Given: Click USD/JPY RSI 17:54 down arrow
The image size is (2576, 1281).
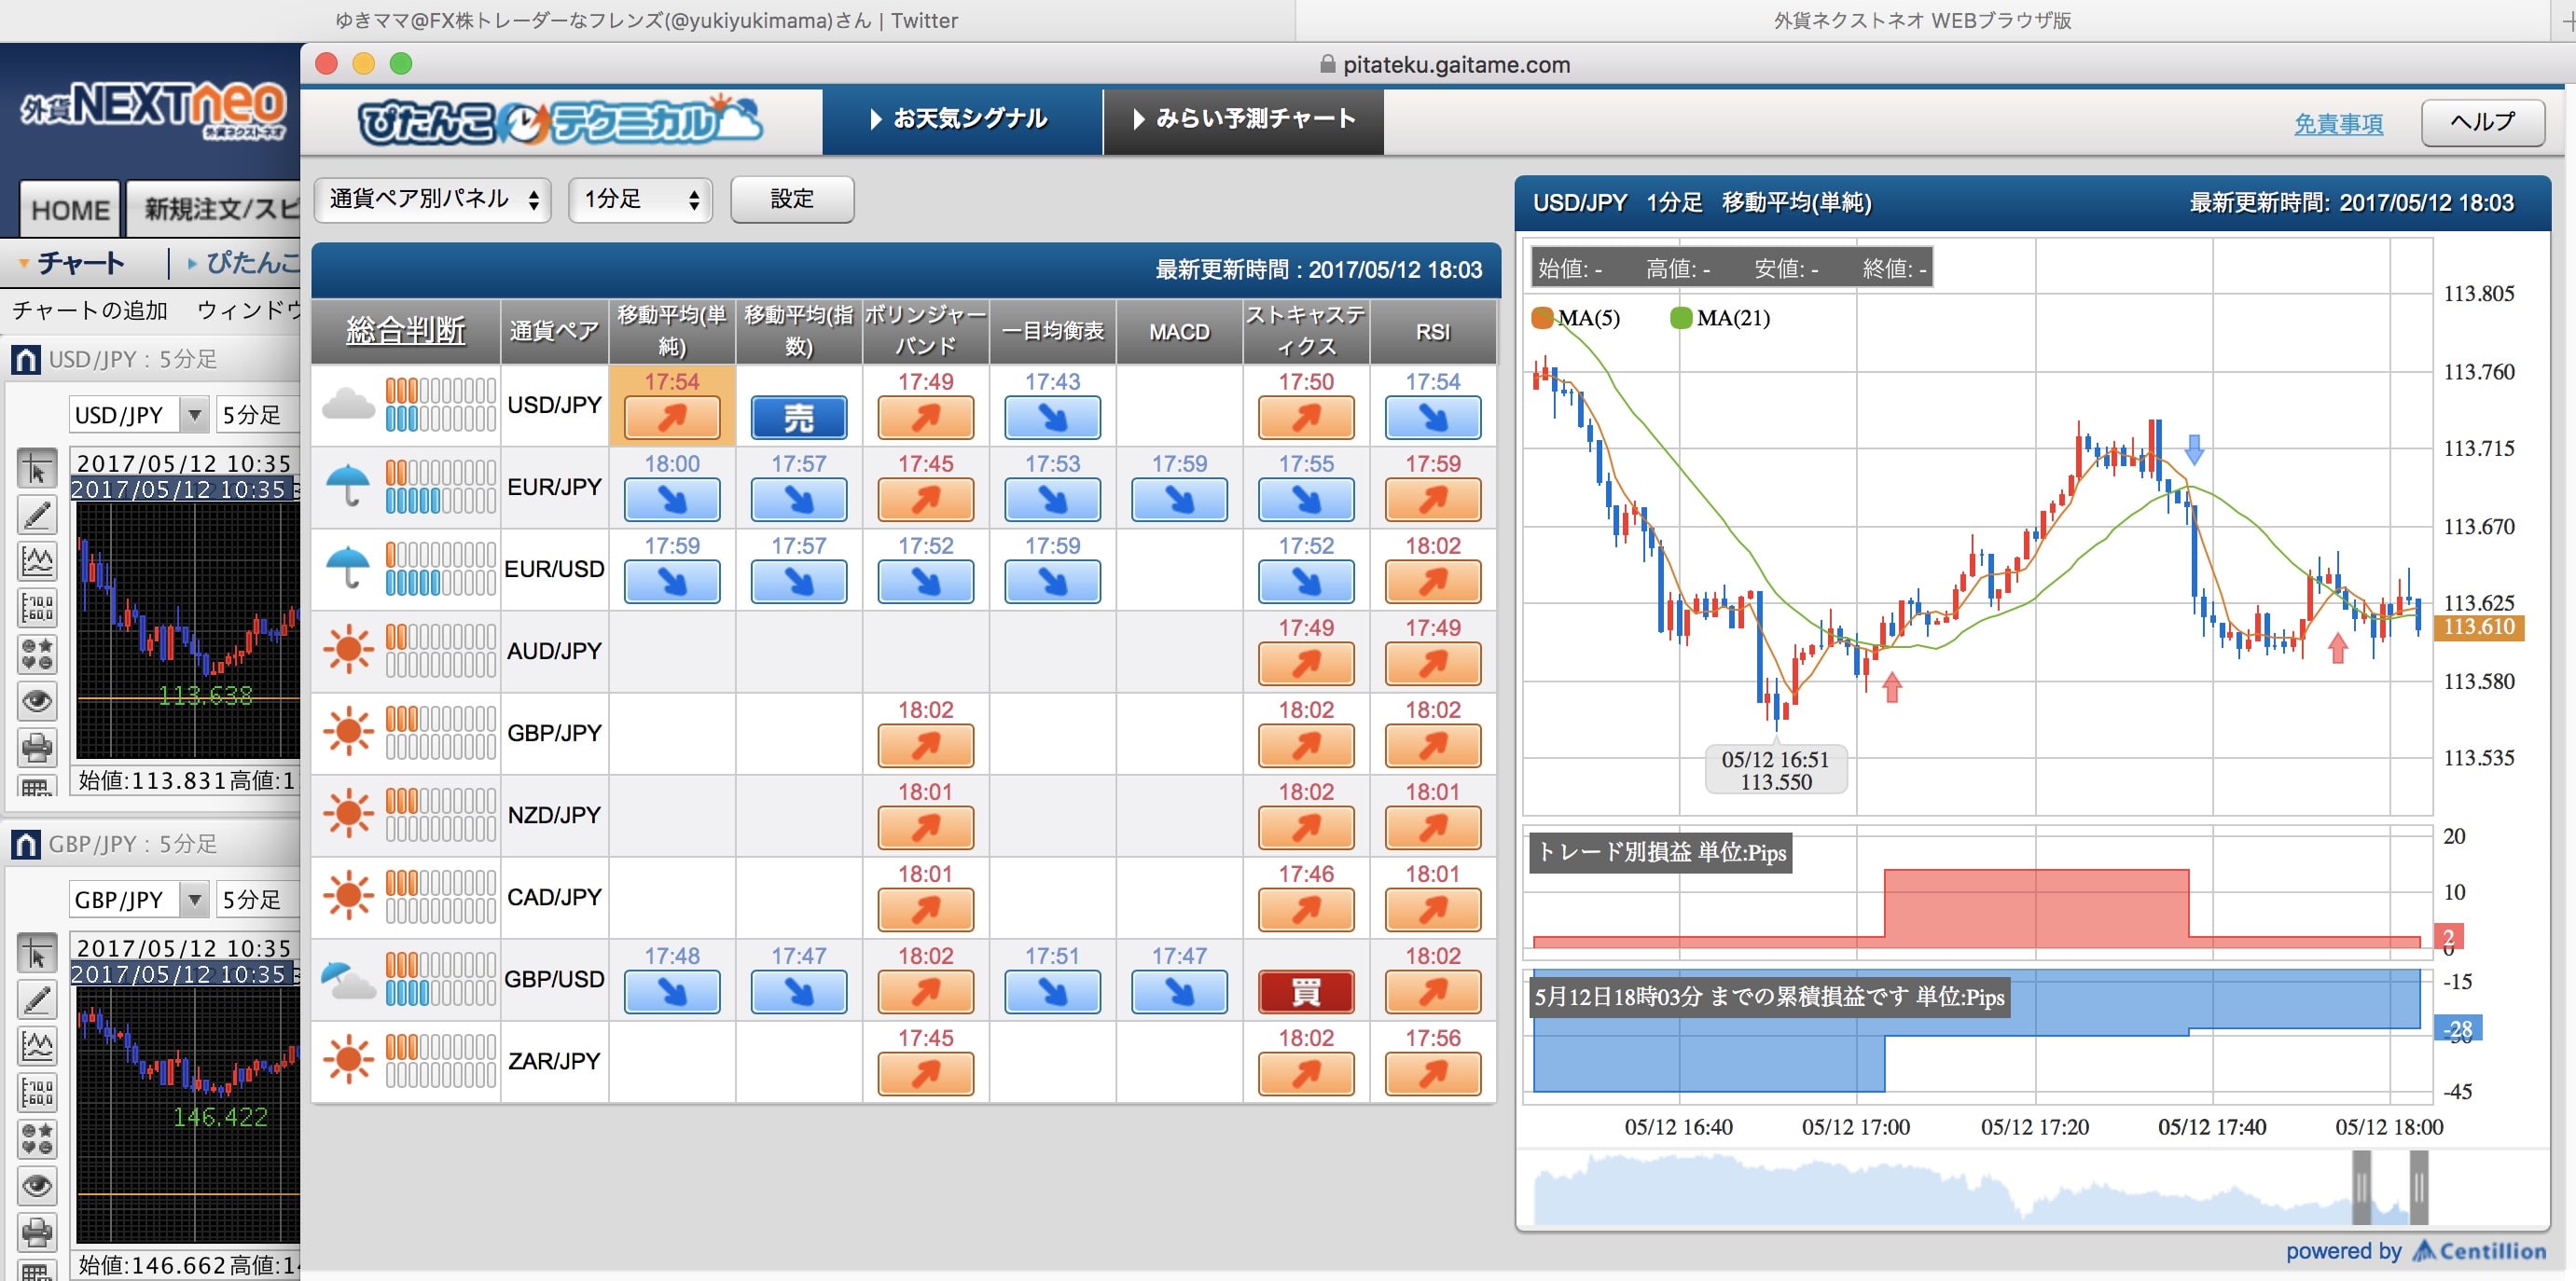Looking at the screenshot, I should tap(1433, 417).
